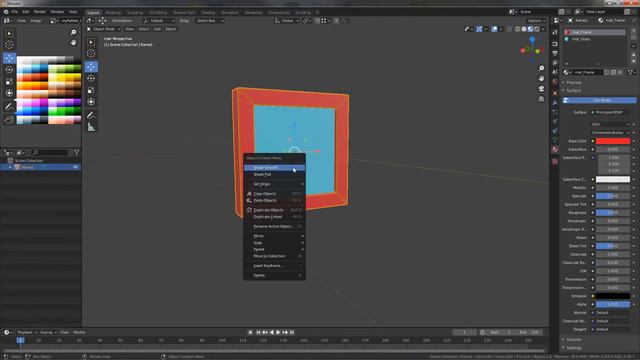Select the mat_Glass material slot
This screenshot has width=640, height=360.
click(595, 39)
